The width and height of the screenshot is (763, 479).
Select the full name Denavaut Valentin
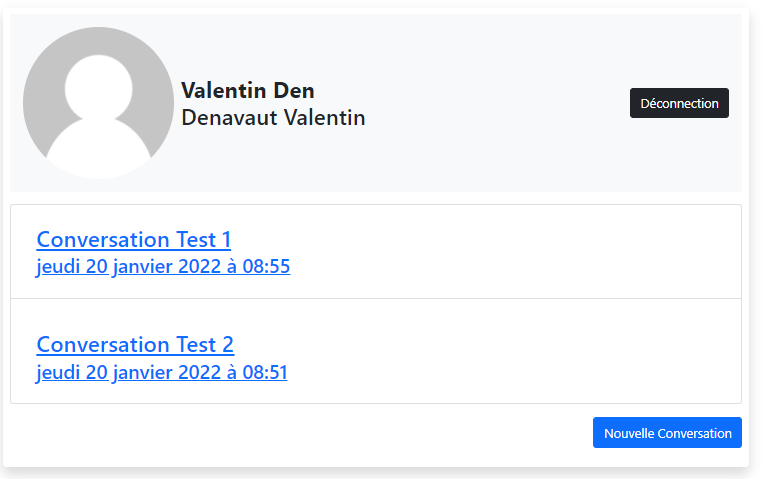tap(273, 118)
